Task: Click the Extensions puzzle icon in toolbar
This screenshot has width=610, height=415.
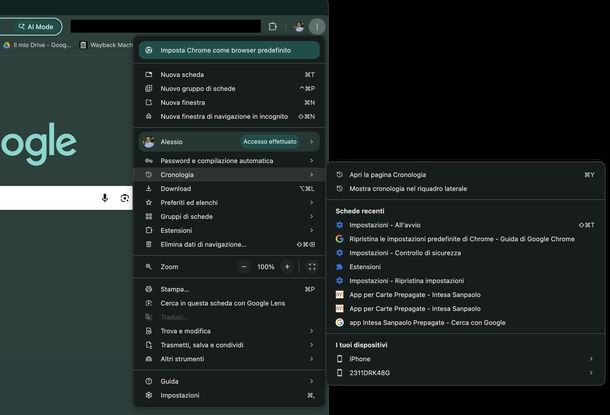Action: pyautogui.click(x=273, y=26)
